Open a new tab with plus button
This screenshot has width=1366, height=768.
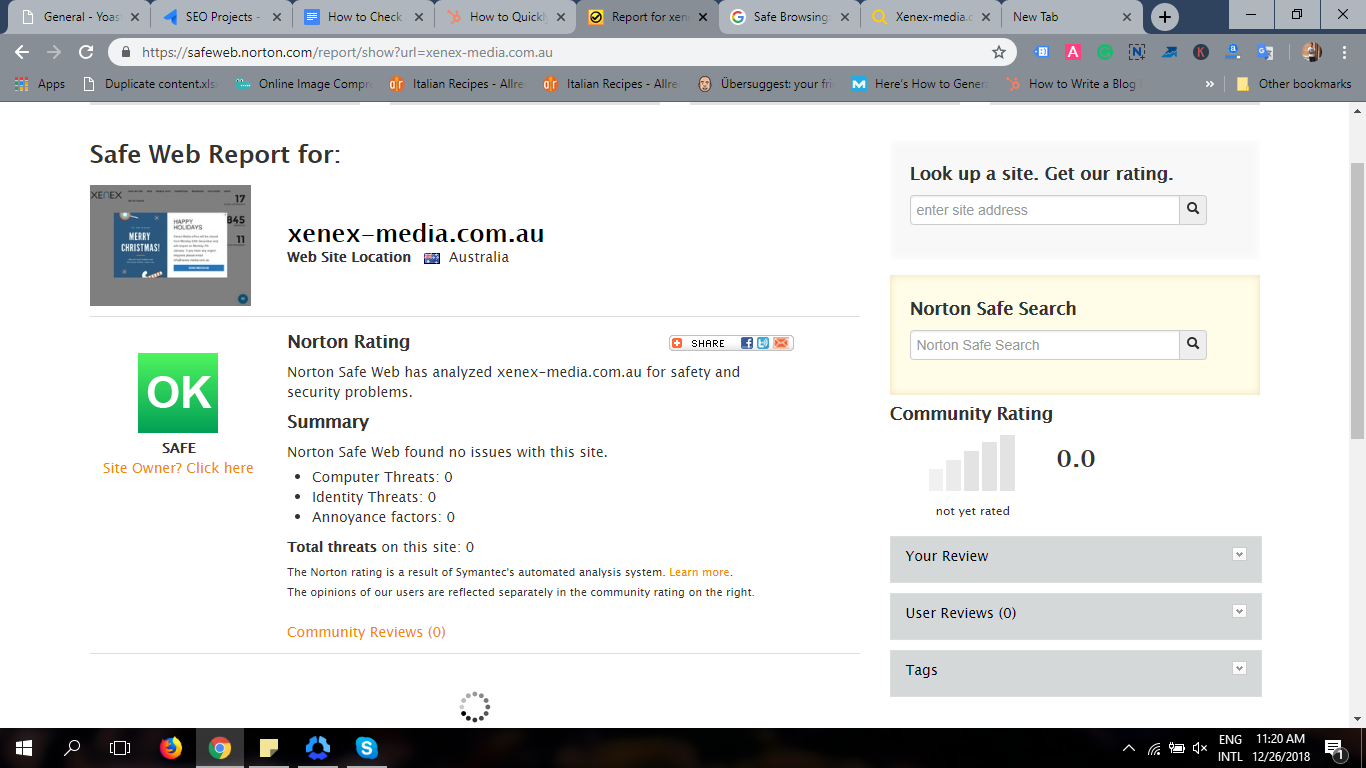pyautogui.click(x=1164, y=17)
